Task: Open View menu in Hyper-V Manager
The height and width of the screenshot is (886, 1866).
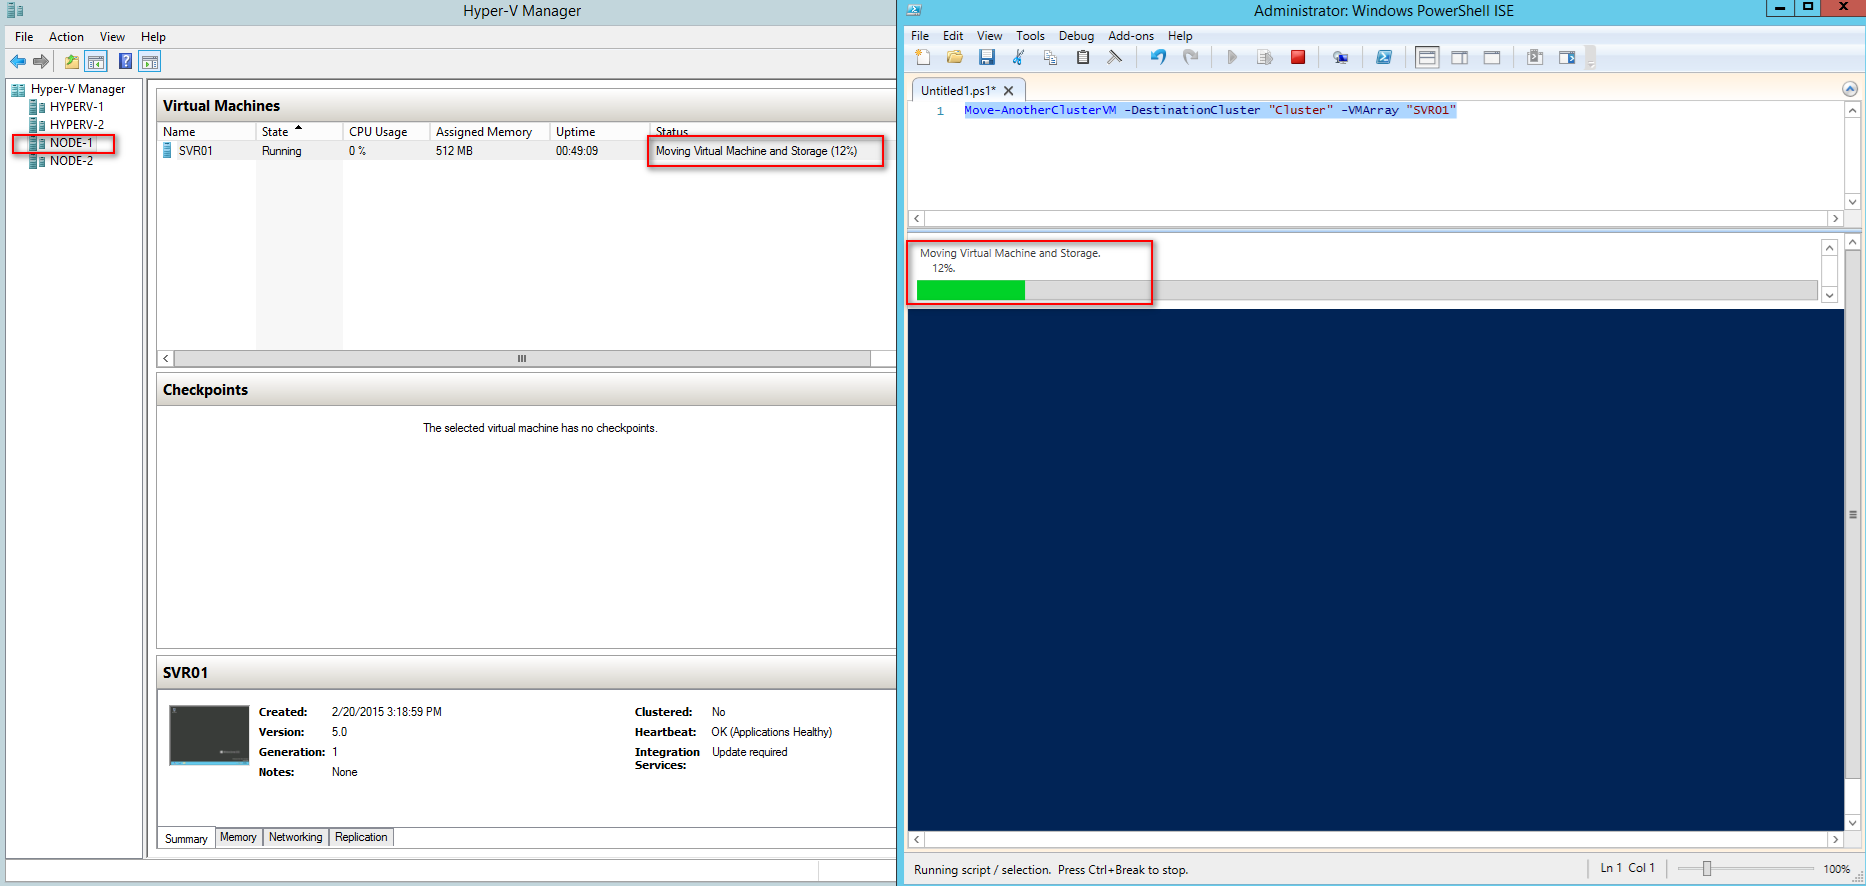Action: click(112, 37)
